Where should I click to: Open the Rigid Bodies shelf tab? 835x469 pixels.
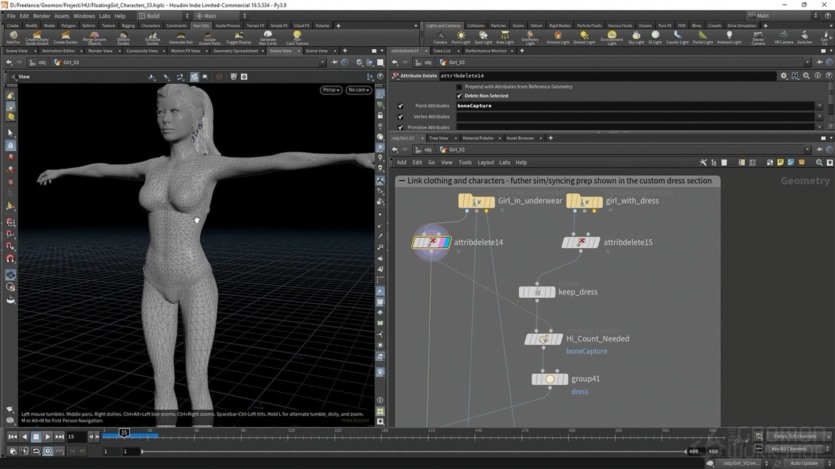coord(559,26)
